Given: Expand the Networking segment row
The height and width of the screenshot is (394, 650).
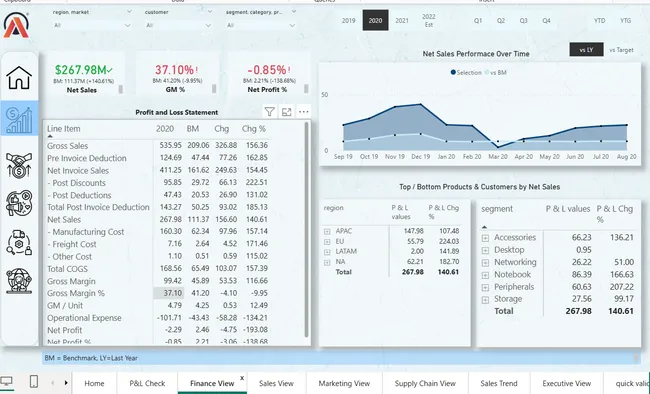Looking at the screenshot, I should coord(485,263).
